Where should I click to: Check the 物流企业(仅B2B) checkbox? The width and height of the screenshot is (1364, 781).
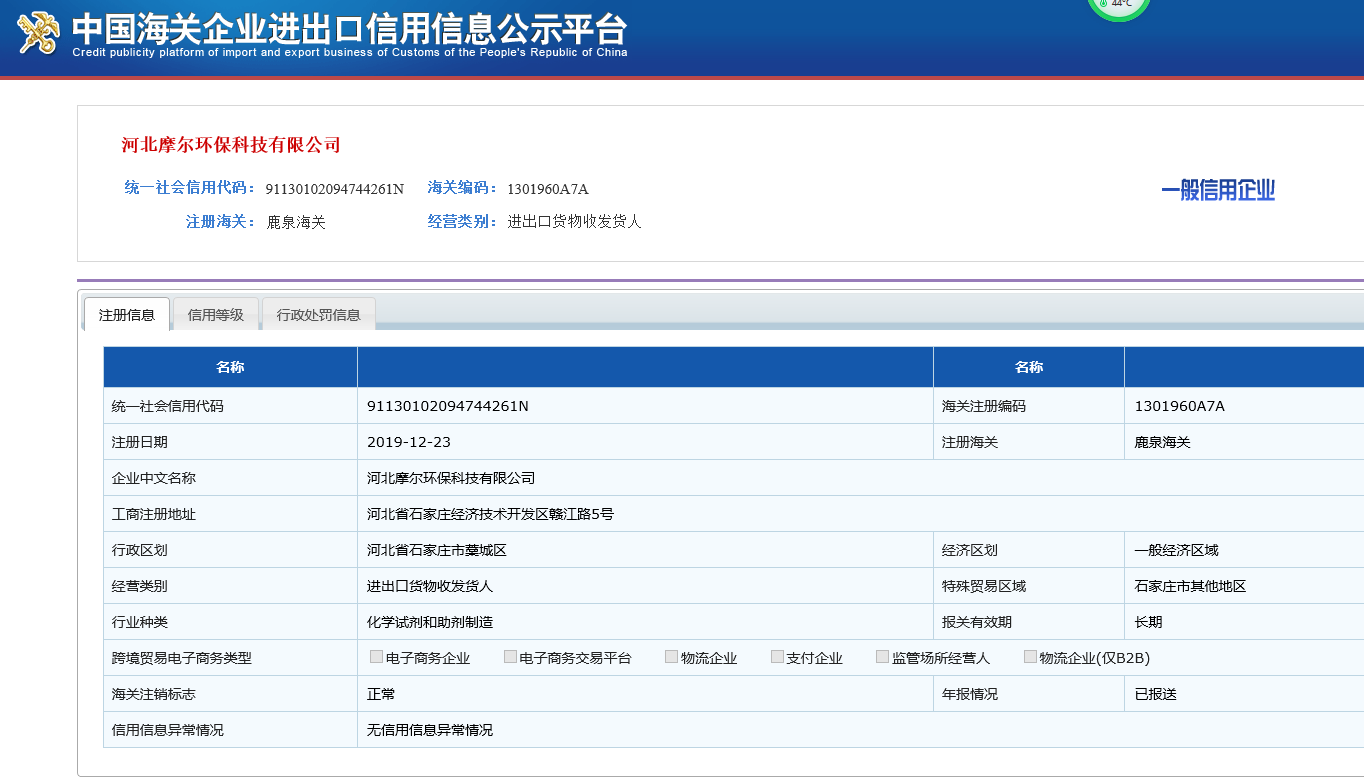1031,657
